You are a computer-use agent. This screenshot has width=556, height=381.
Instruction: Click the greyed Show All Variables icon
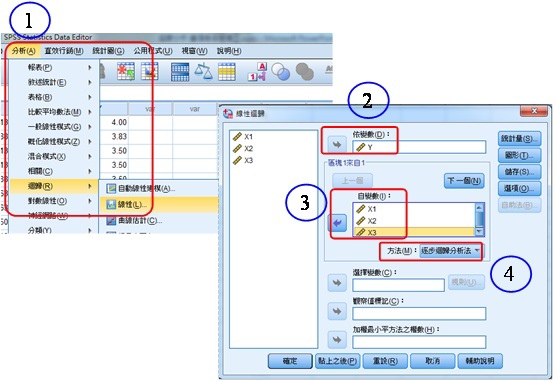coord(304,71)
